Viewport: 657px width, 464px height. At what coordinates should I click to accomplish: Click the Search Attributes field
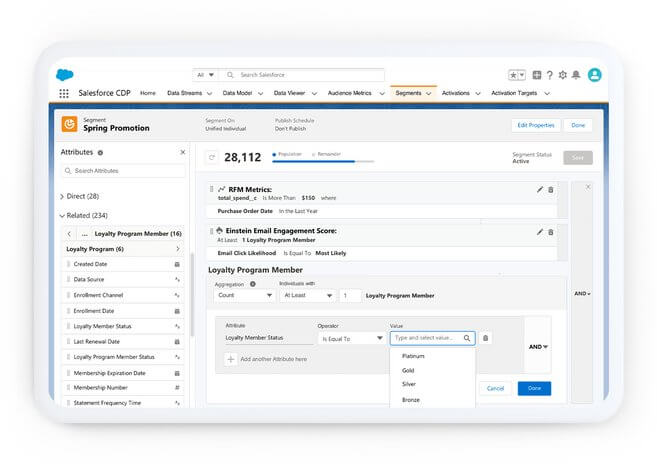[x=124, y=171]
